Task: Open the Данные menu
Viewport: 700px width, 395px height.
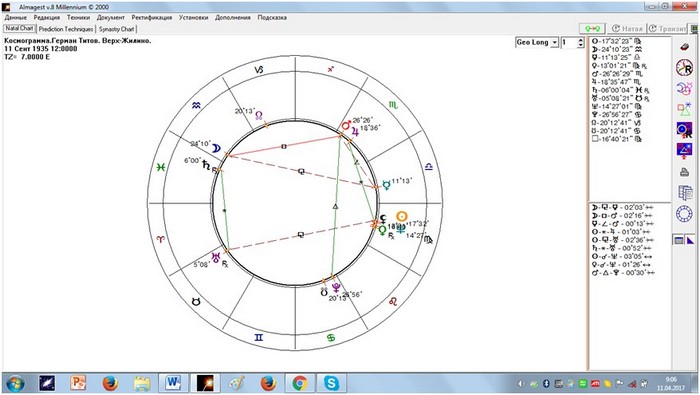Action: (16, 17)
